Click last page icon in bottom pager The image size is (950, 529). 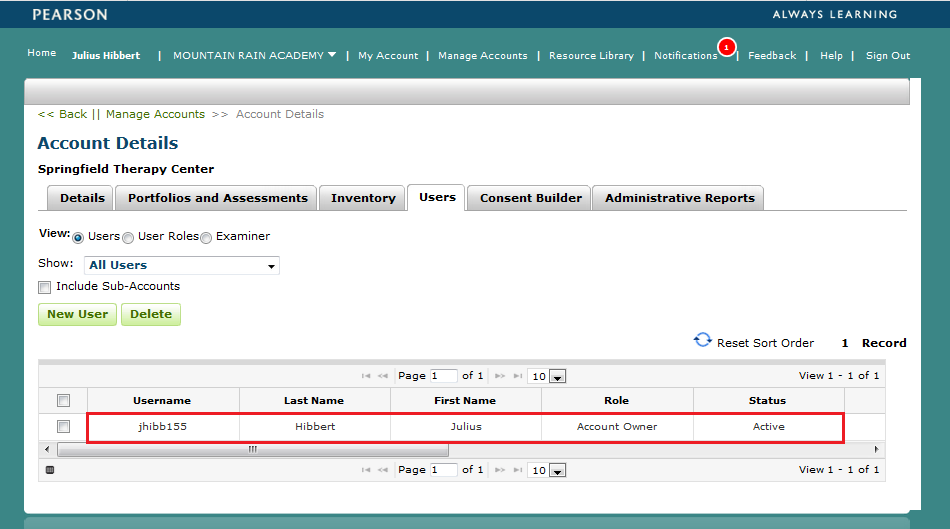tap(517, 470)
